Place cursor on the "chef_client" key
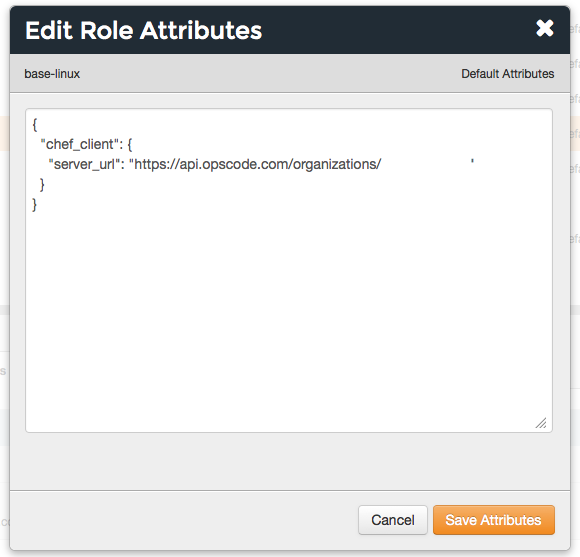This screenshot has height=557, width=580. tap(79, 144)
